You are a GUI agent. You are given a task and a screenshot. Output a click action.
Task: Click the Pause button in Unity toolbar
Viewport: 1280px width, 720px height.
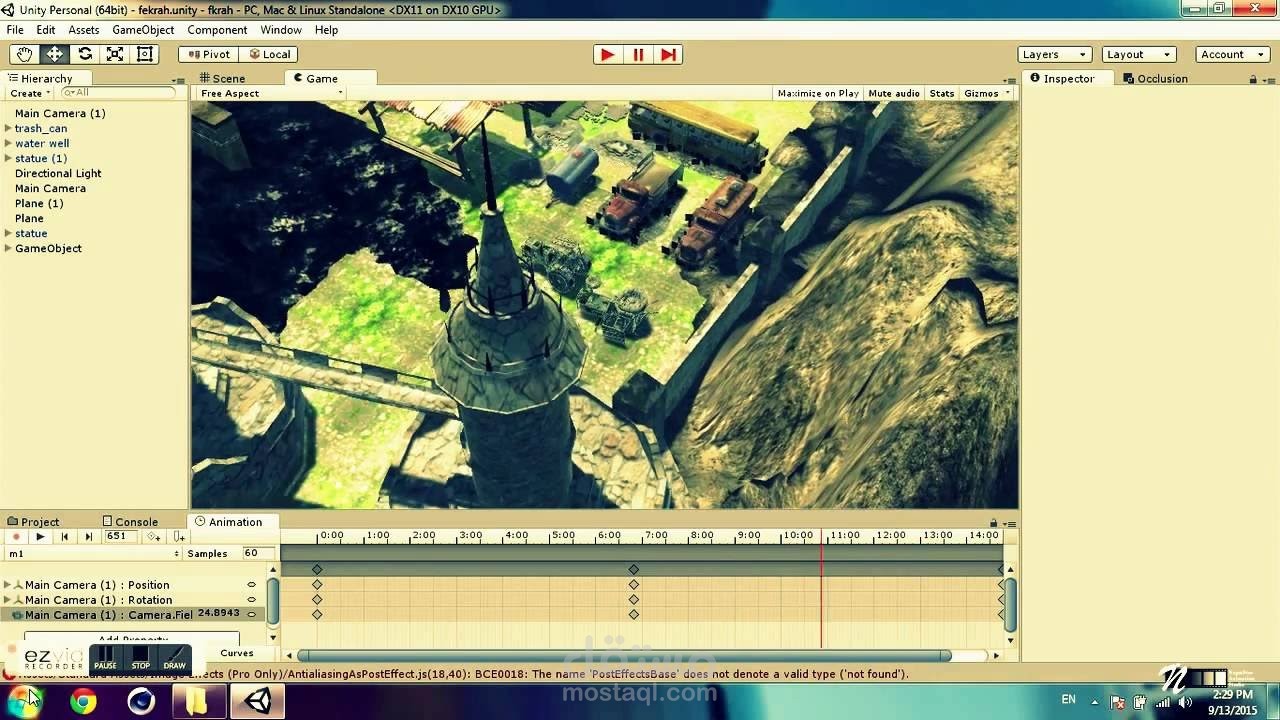638,54
